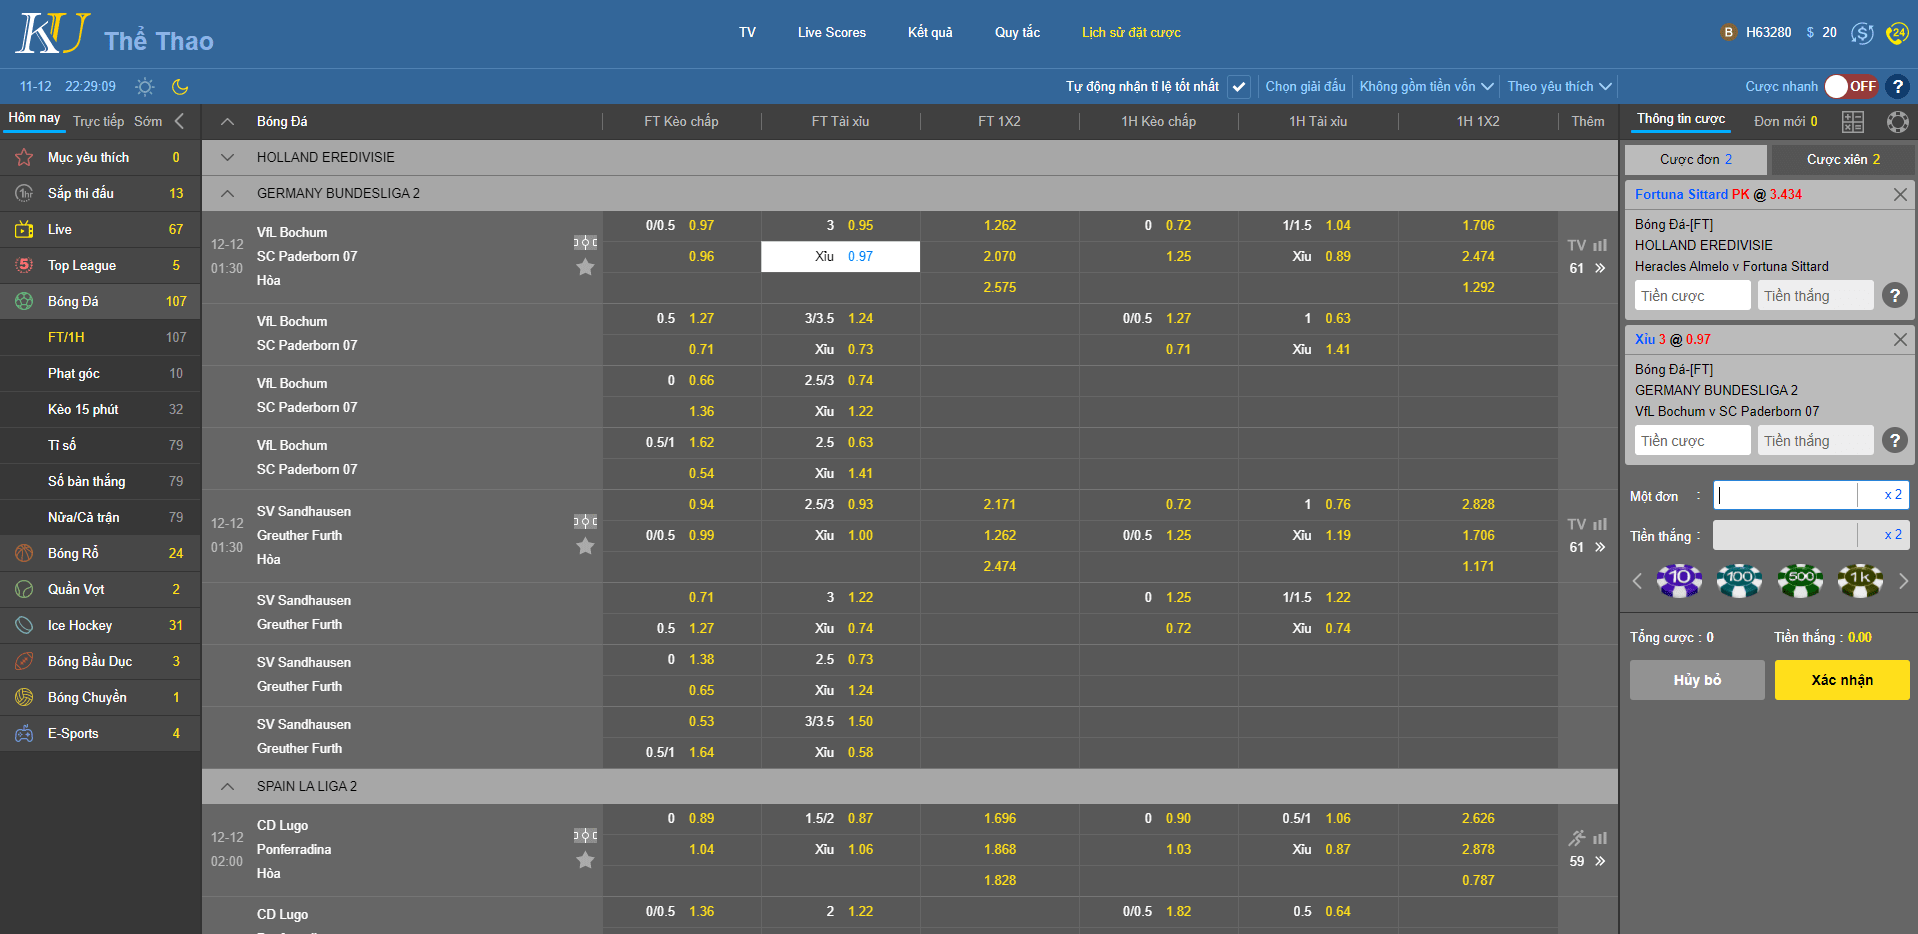Open the Live Scores menu
1918x934 pixels.
(x=831, y=33)
